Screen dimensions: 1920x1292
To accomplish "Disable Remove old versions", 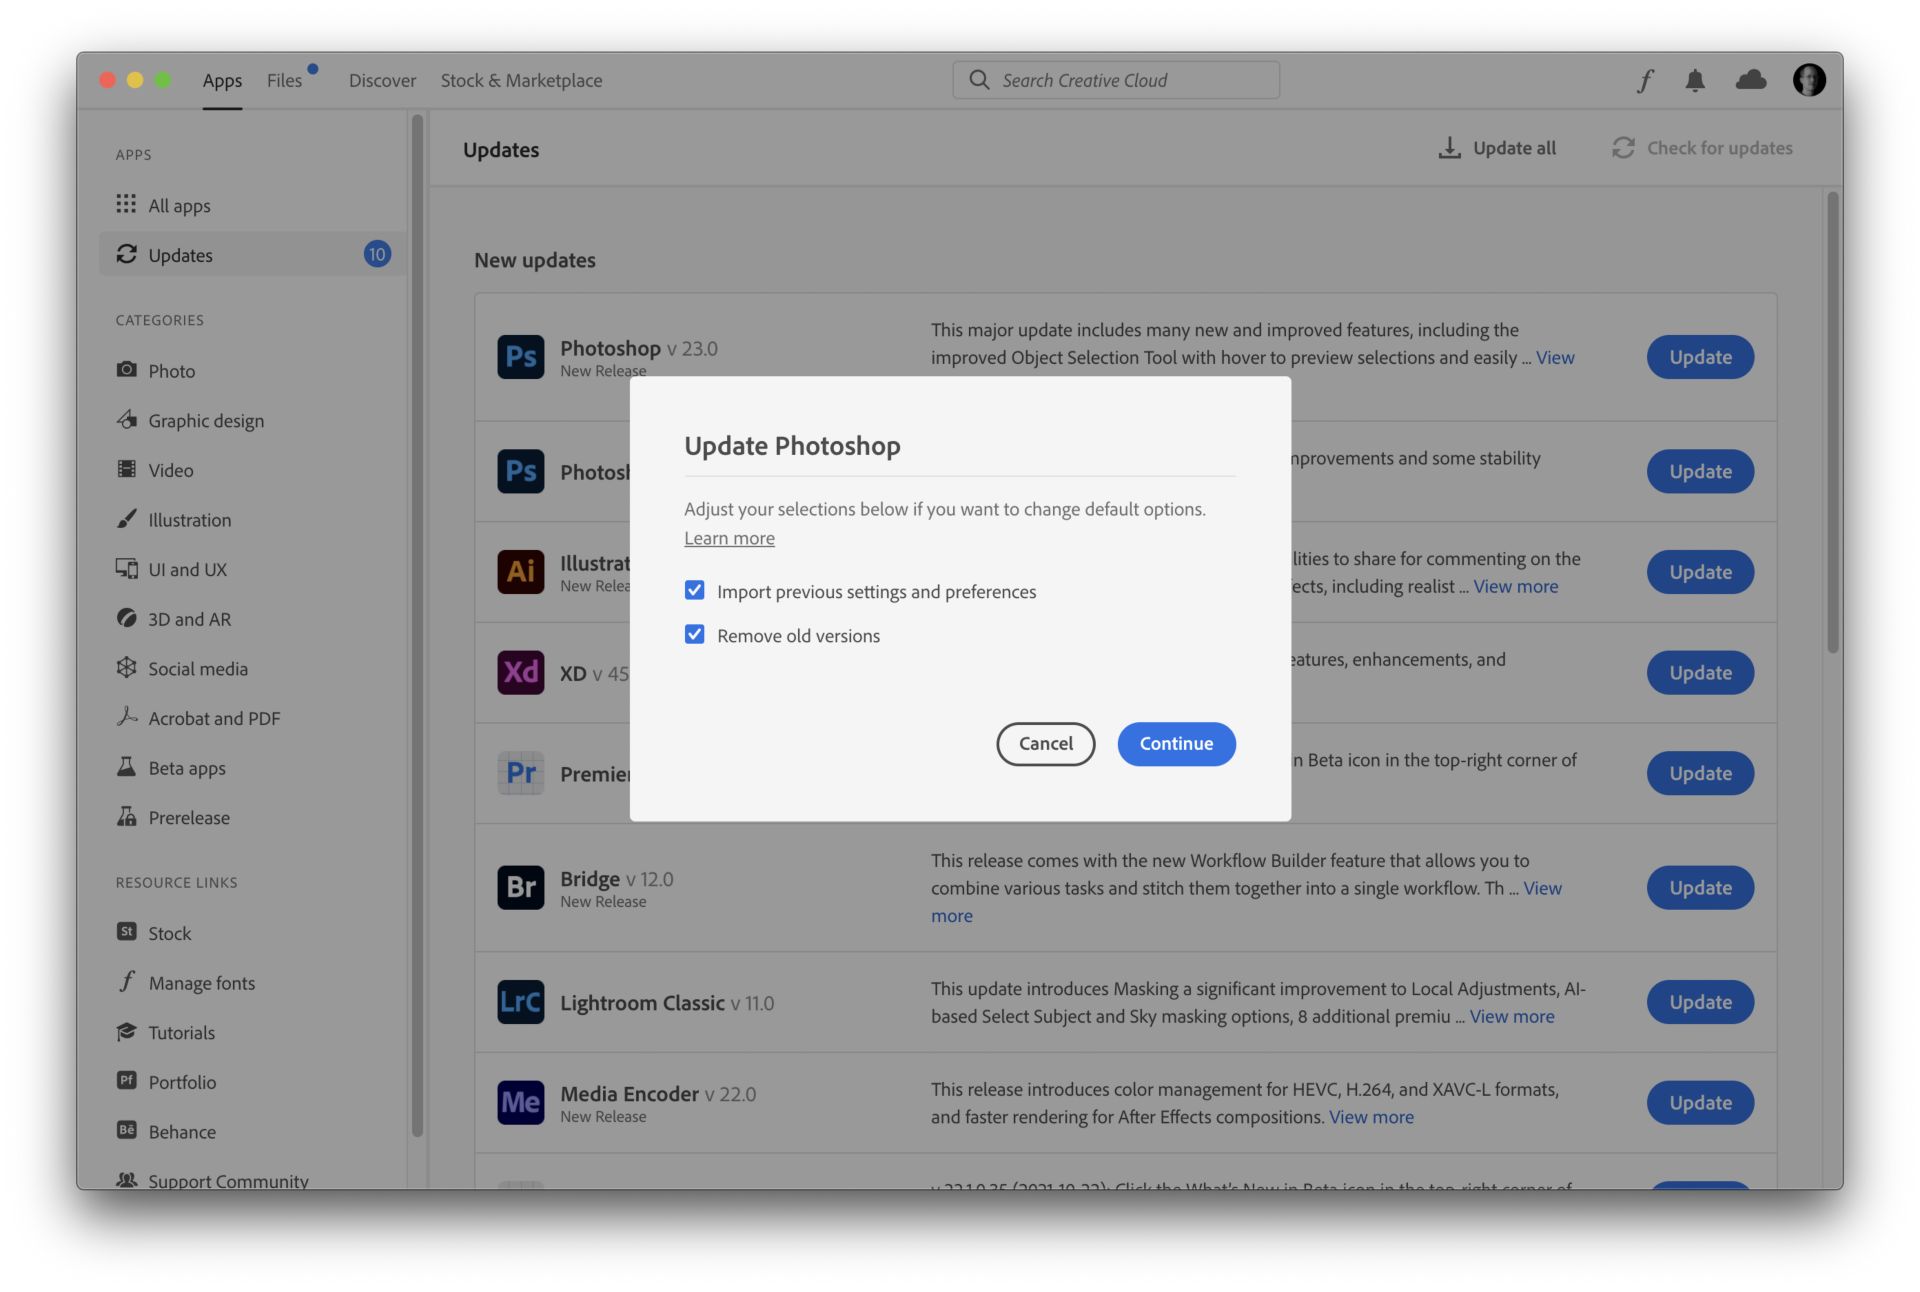I will point(694,634).
